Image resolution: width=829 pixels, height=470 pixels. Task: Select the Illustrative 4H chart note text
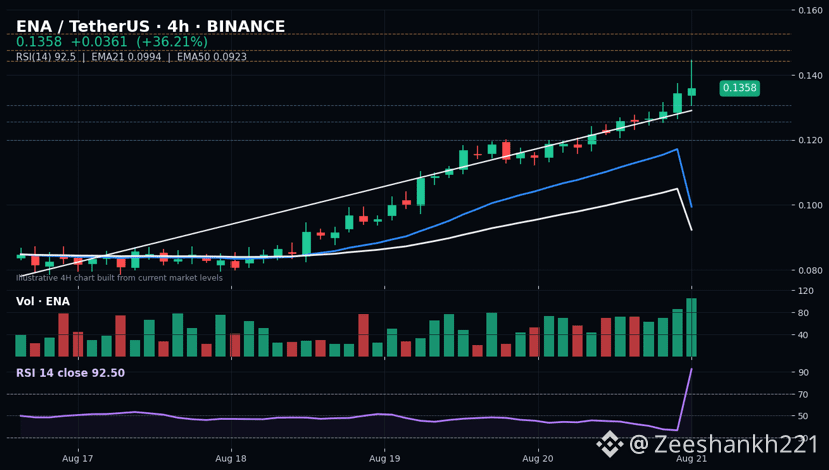pos(119,278)
